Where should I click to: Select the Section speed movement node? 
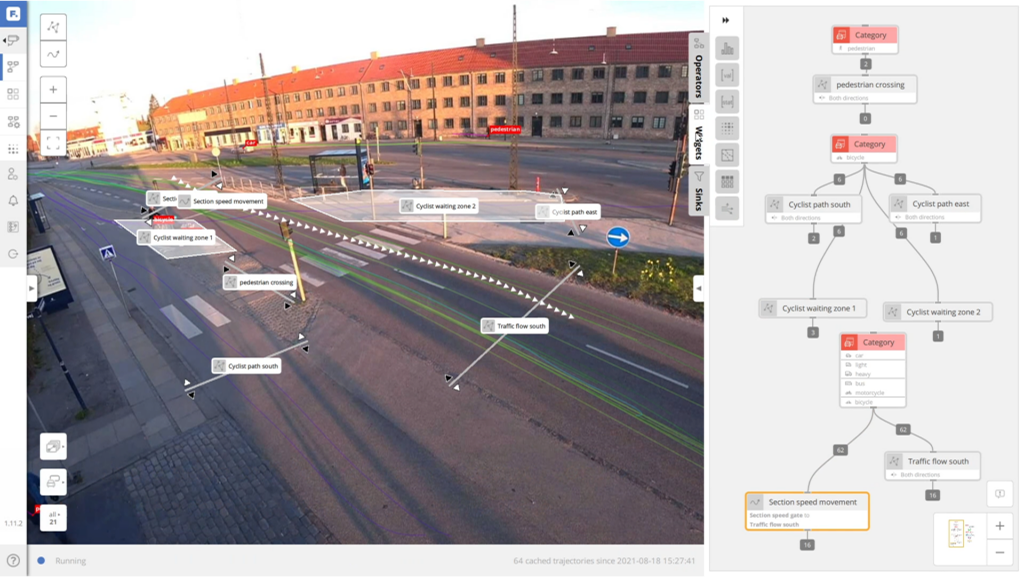click(x=806, y=502)
